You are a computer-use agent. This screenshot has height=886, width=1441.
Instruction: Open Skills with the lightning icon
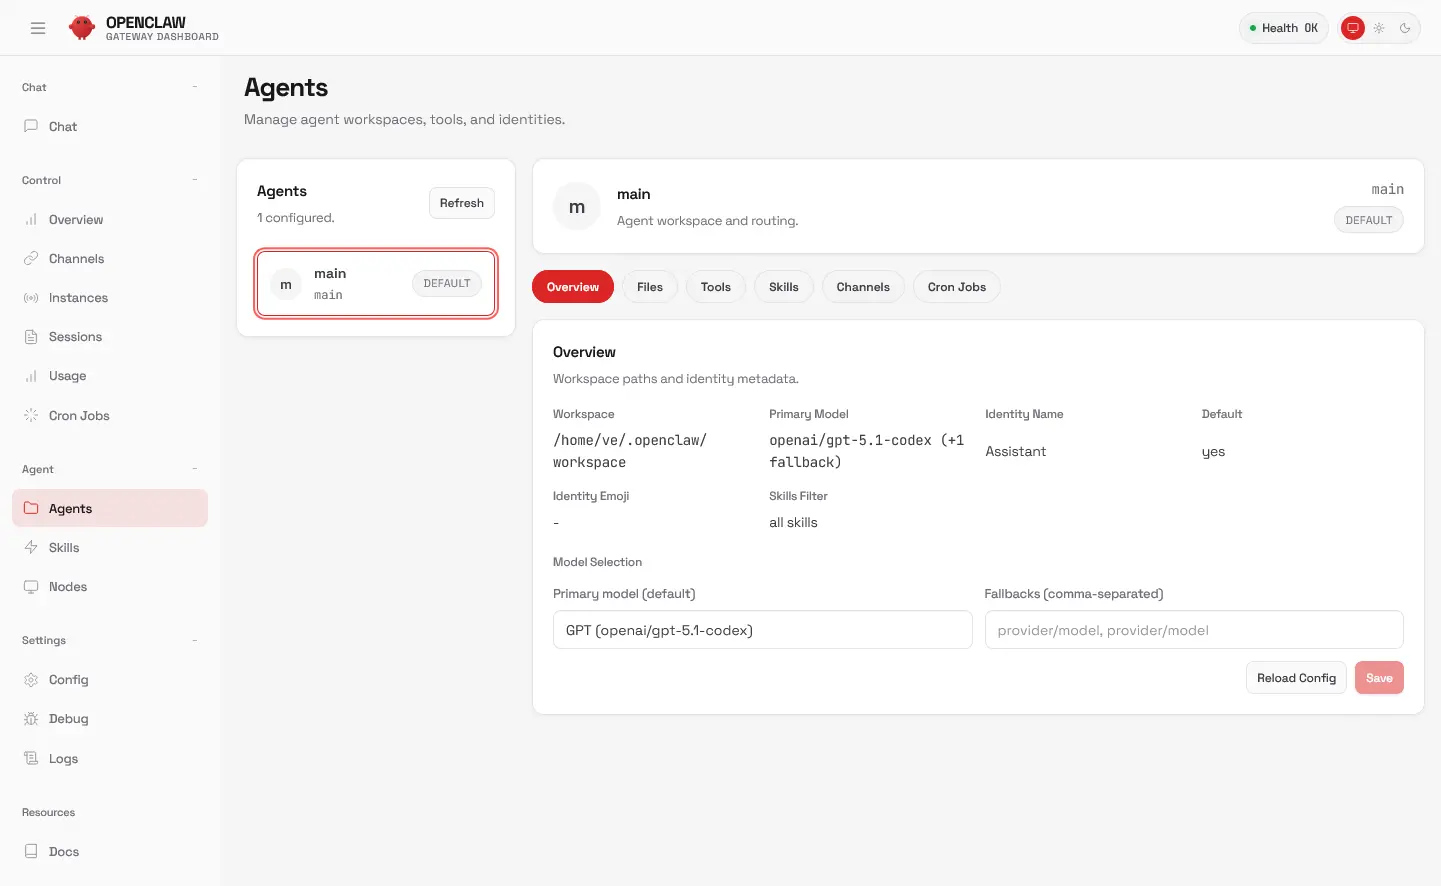tap(31, 548)
